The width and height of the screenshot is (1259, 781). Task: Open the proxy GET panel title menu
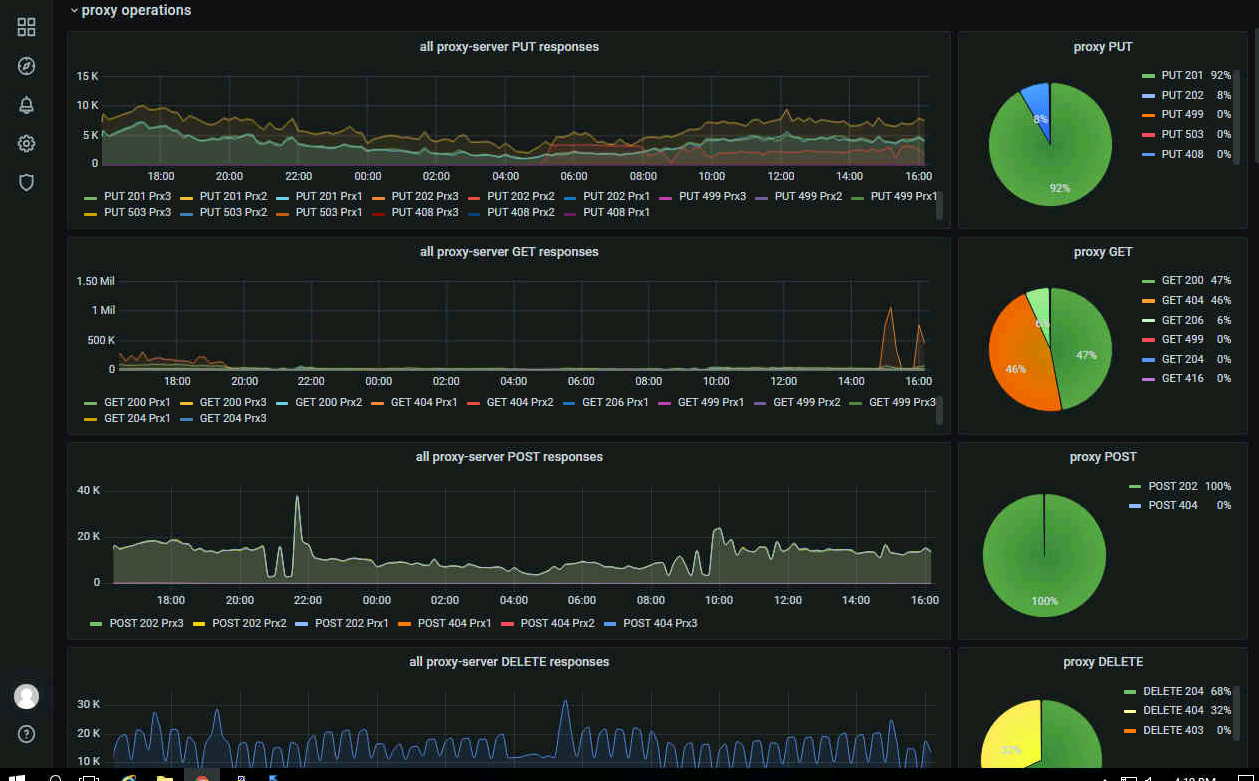[1103, 251]
